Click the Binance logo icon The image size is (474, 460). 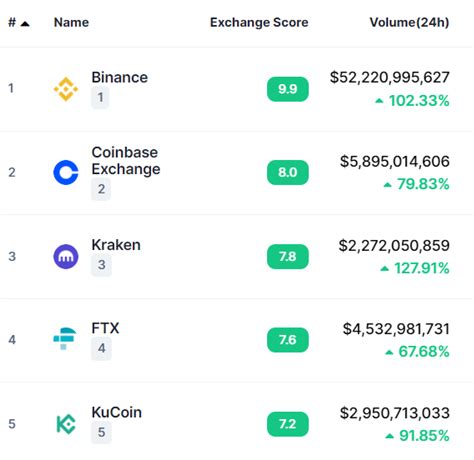coord(66,89)
